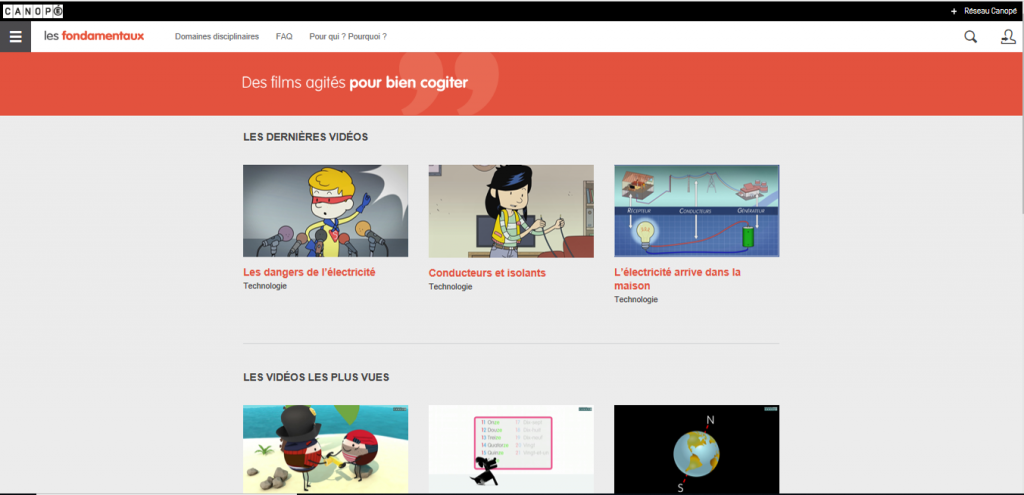Go to the FAQ page

pos(284,37)
